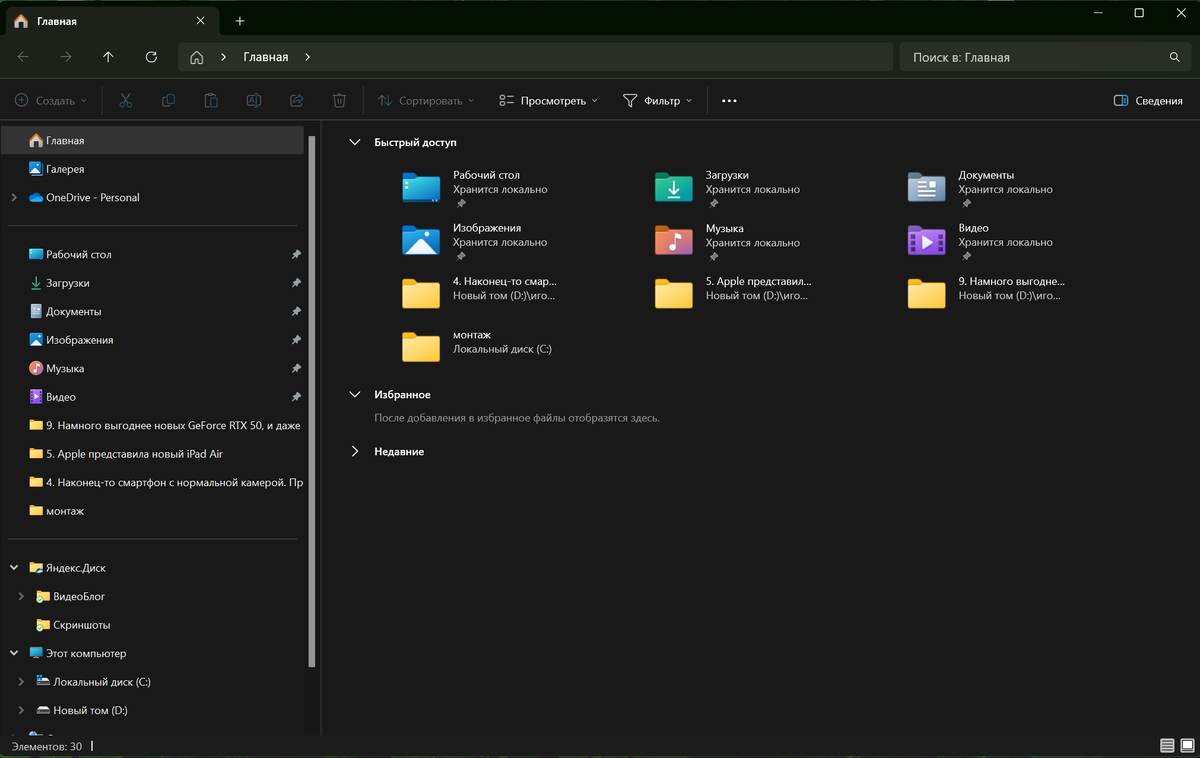The width and height of the screenshot is (1200, 758).
Task: Expand Локальный диск (C:) node
Action: (22, 682)
